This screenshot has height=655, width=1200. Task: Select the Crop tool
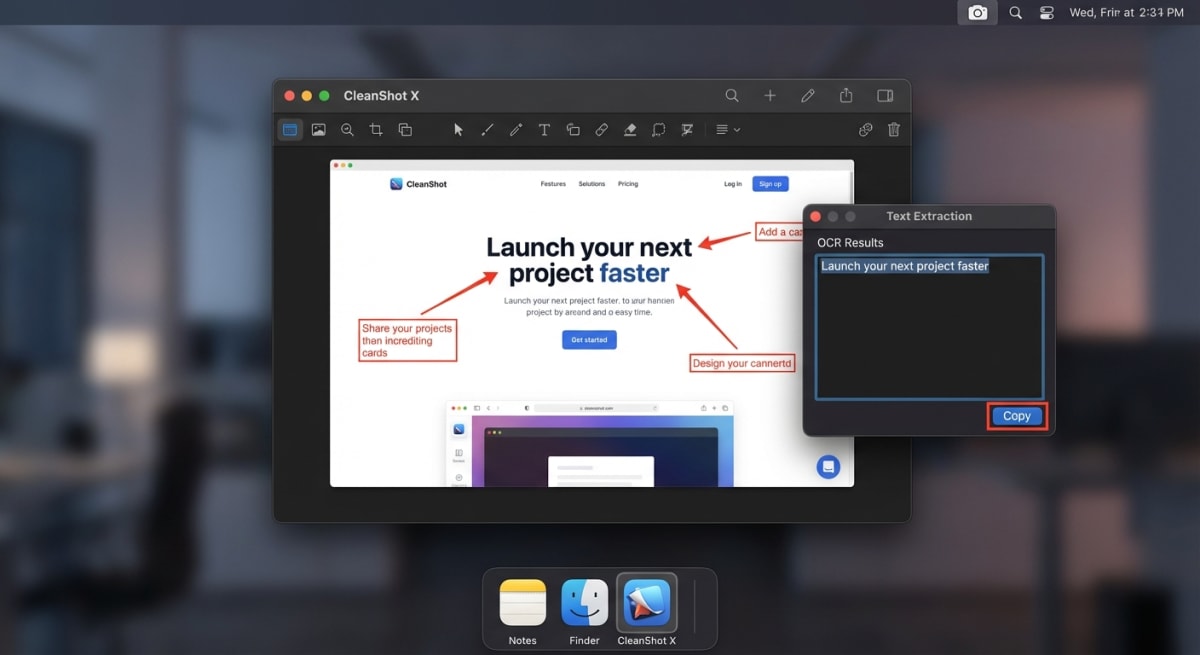point(375,129)
